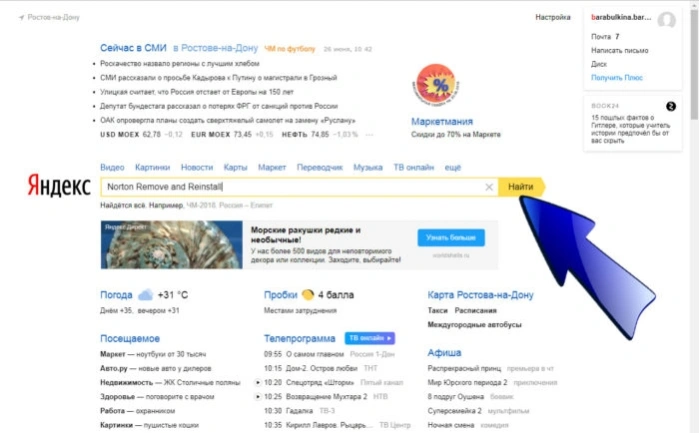Viewport: 699px width, 433px height.
Task: Open Пробки traffic heading
Action: click(x=280, y=295)
